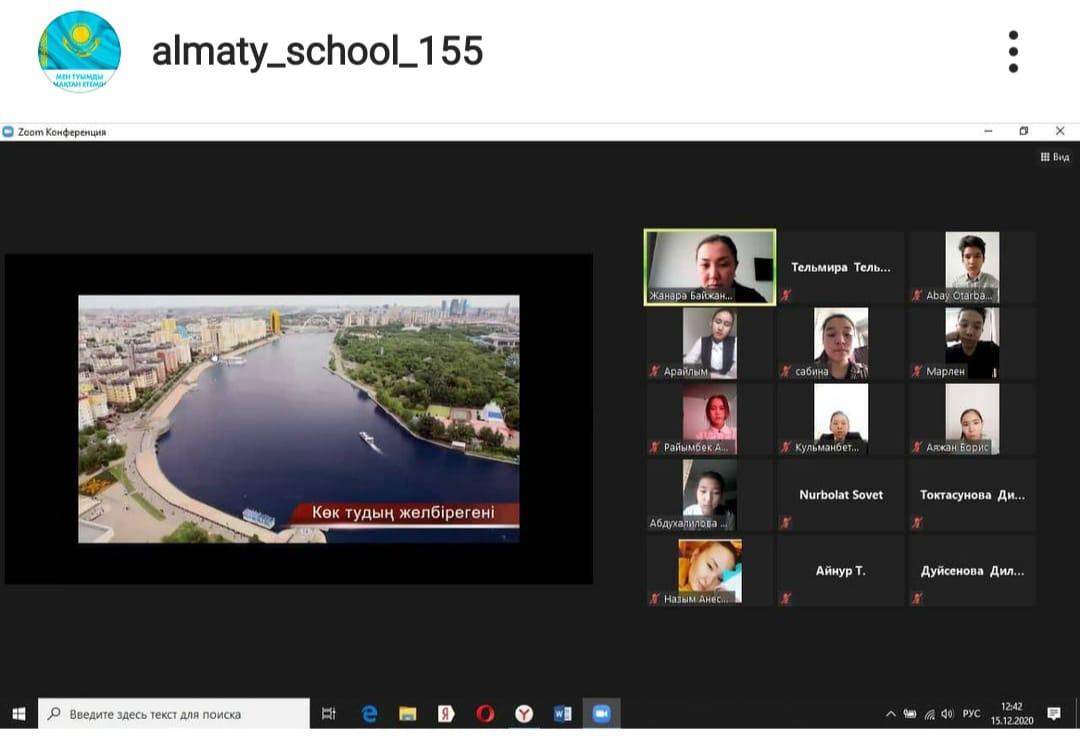The width and height of the screenshot is (1080, 736).
Task: Open the Вид view options menu
Action: click(1055, 157)
